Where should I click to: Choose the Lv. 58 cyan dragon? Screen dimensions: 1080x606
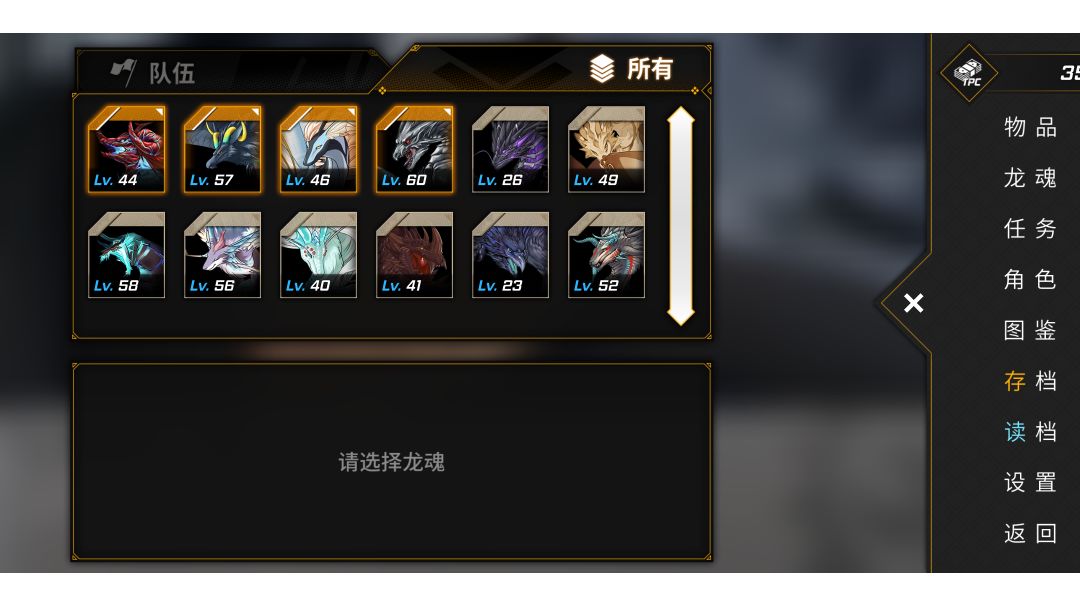(127, 255)
